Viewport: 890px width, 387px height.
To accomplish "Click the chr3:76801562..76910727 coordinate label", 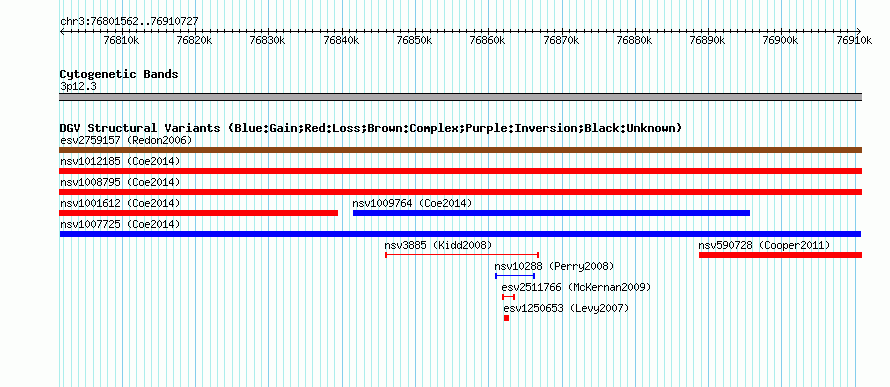I will pos(129,22).
